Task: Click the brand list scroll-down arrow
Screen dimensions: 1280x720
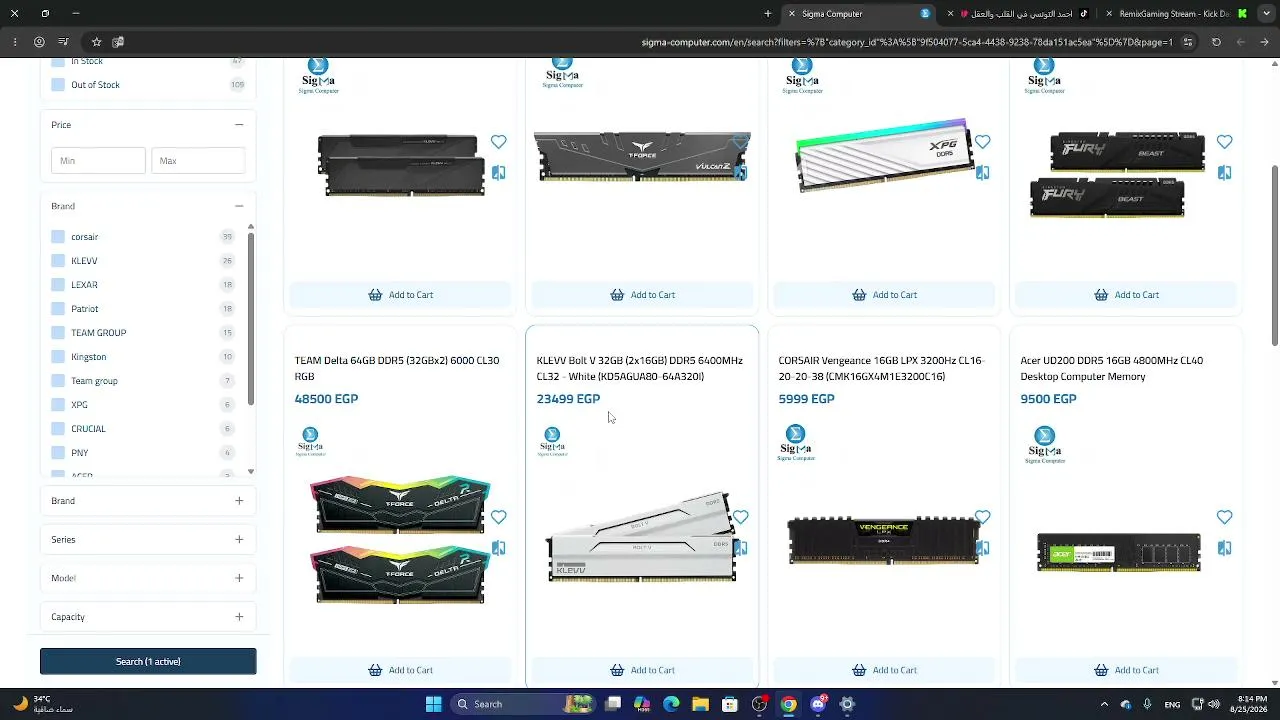Action: pos(250,471)
